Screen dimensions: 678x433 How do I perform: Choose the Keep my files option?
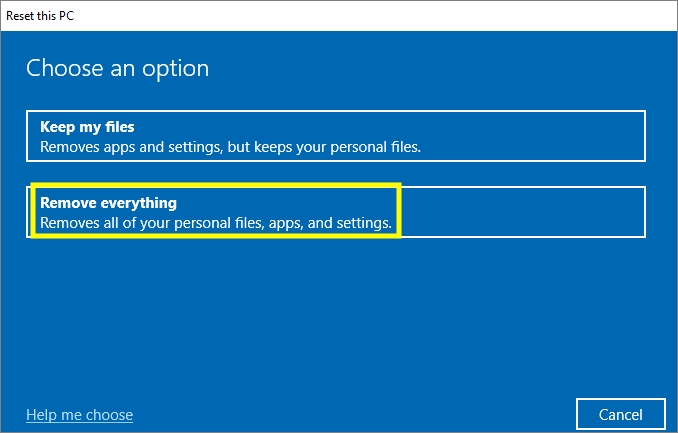(335, 136)
